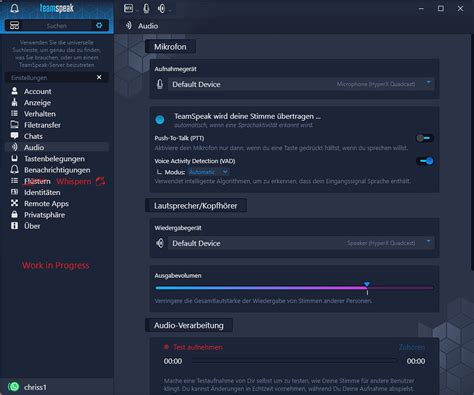Select TeamSpeak wird deine Stimme übertragen indicator
The height and width of the screenshot is (395, 474).
point(160,120)
